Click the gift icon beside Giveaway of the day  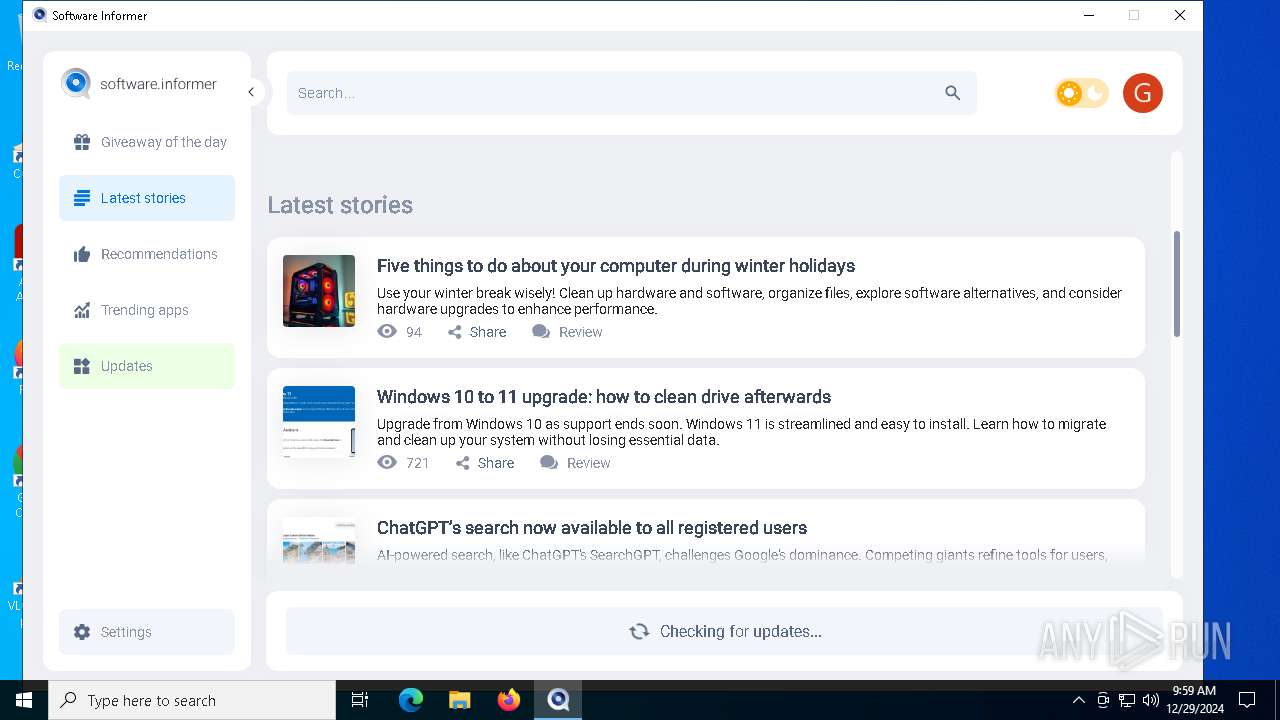coord(82,142)
